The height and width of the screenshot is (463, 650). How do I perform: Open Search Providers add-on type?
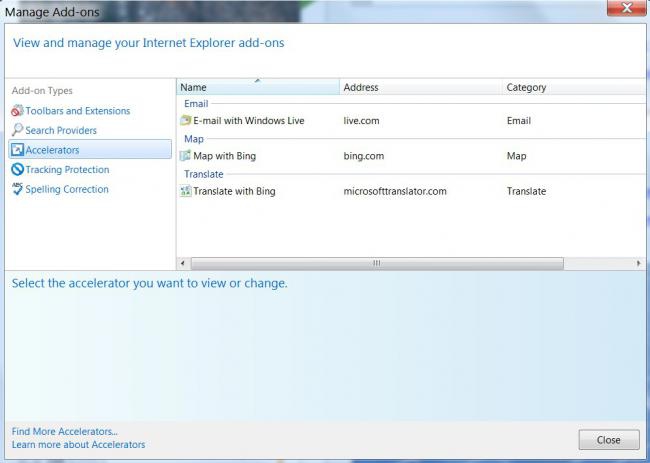point(61,130)
